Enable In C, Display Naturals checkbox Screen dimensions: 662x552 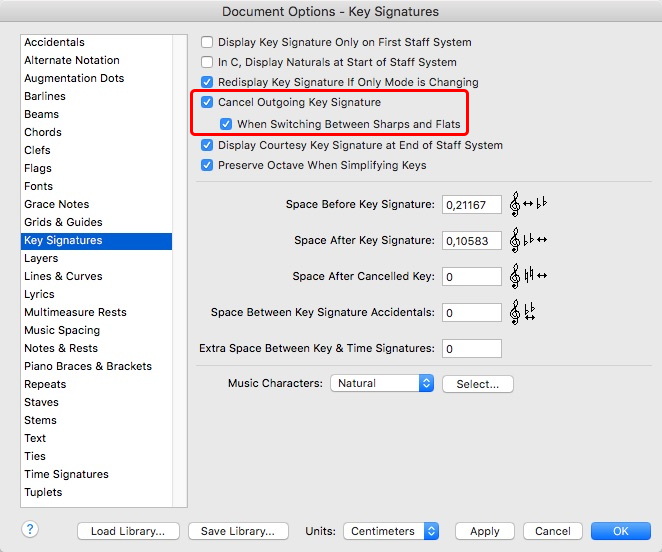(207, 62)
